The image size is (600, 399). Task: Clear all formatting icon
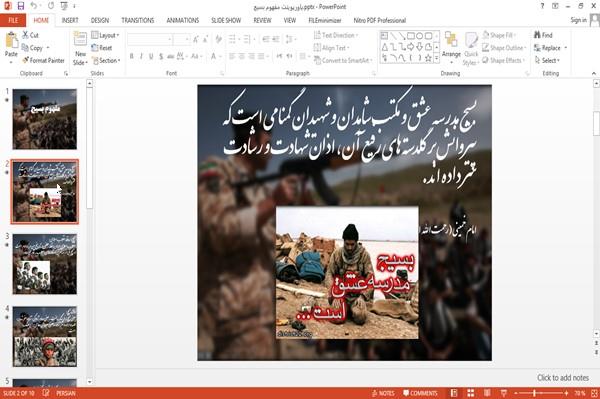tap(219, 39)
